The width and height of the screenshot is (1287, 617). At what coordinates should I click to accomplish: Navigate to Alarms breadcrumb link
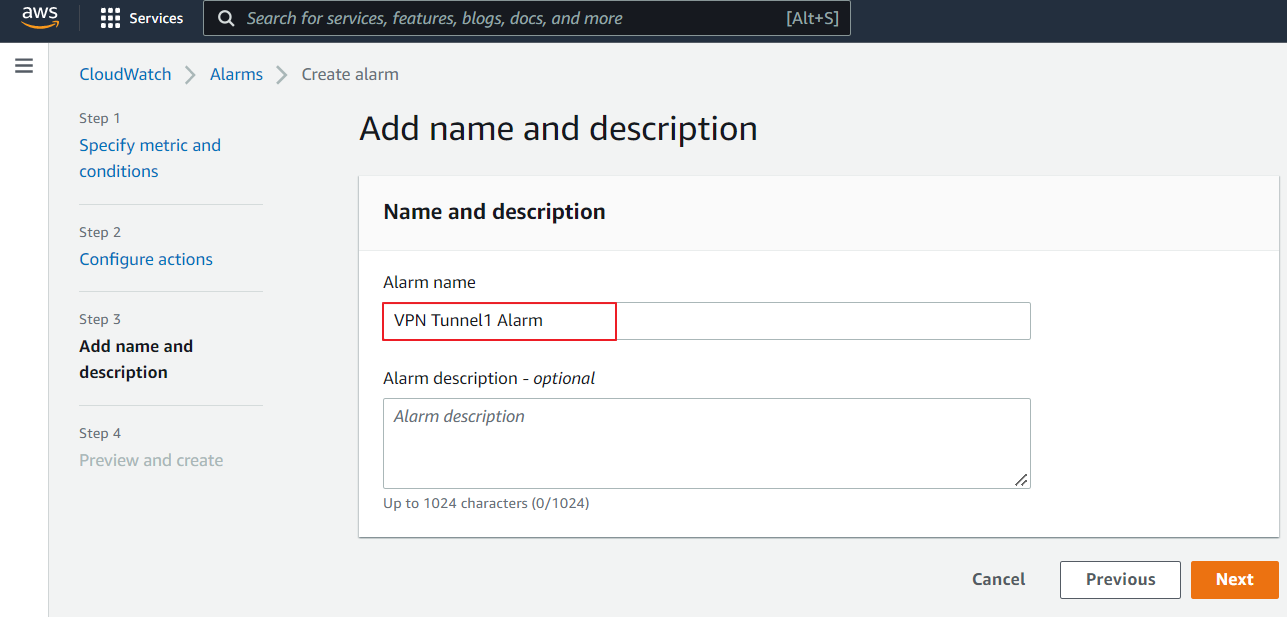pos(236,75)
